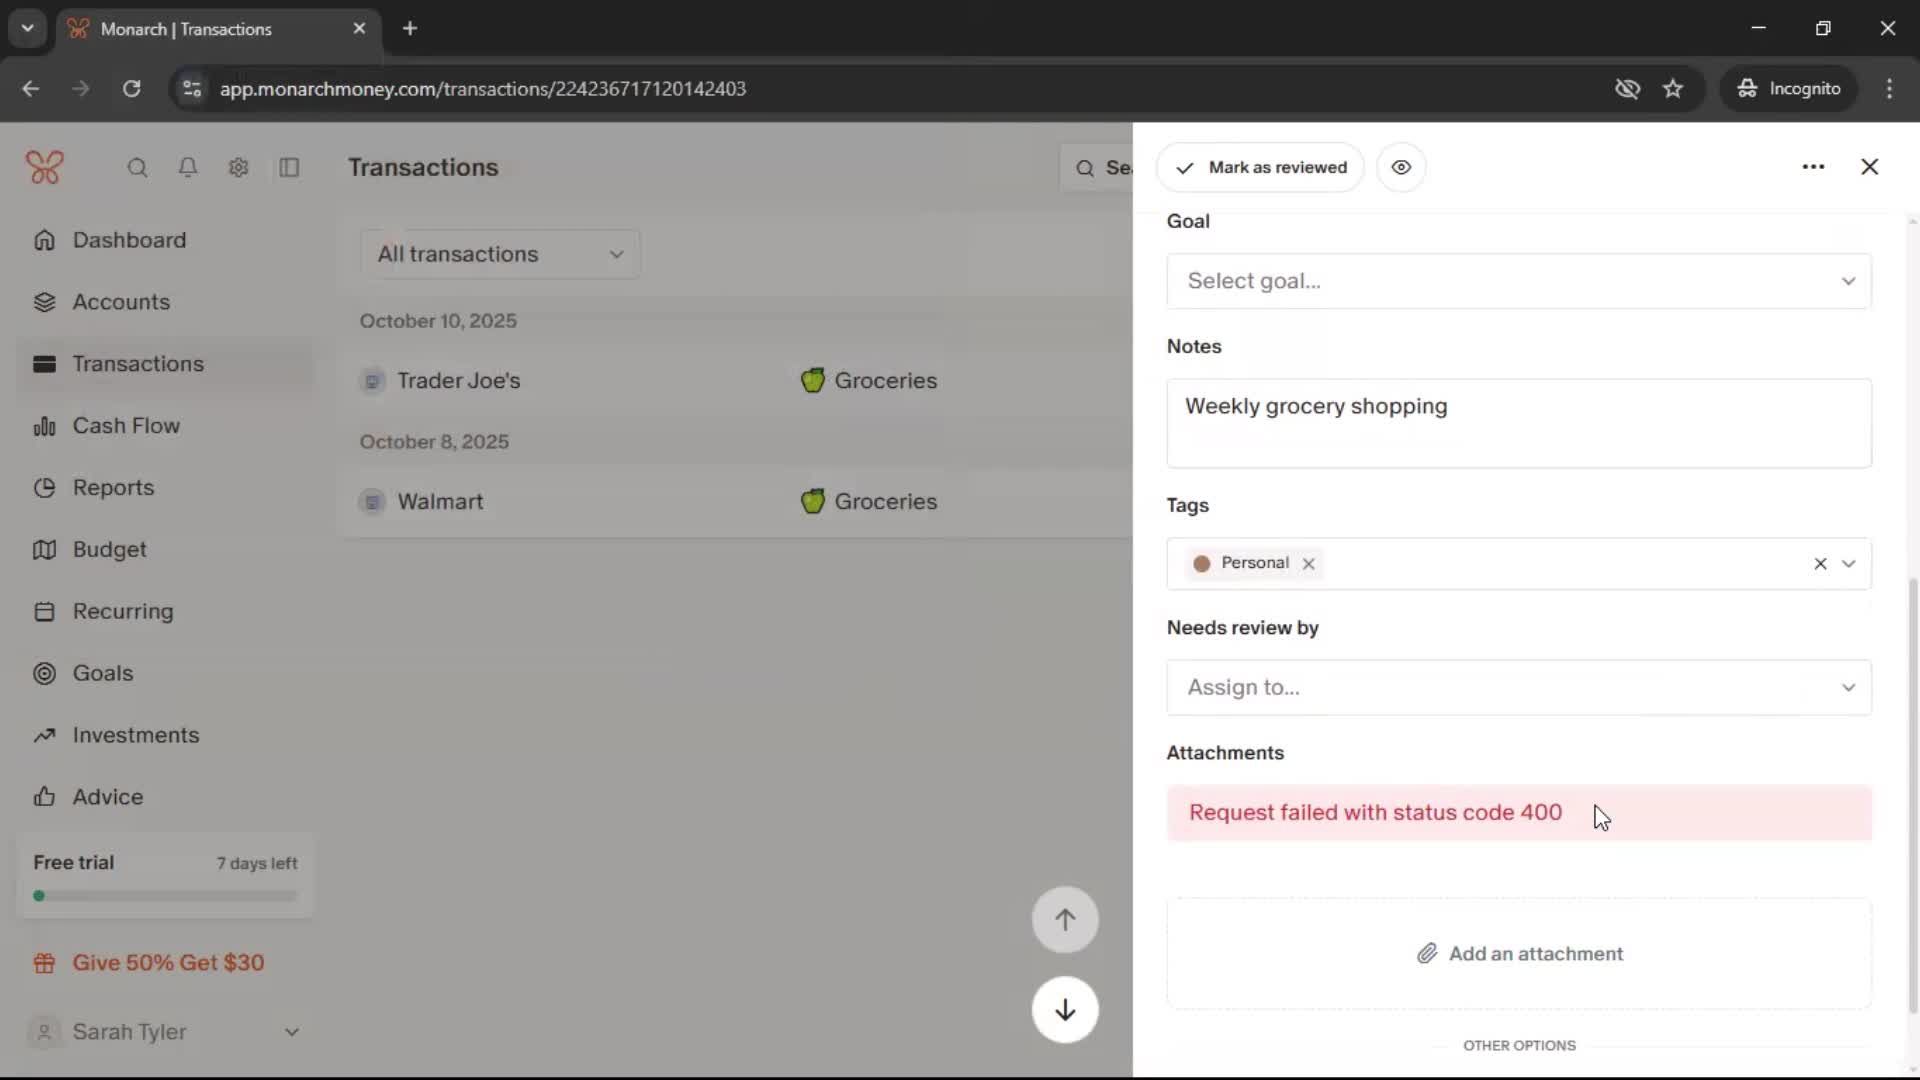Screen dimensions: 1920x1080
Task: Navigate to Cash Flow in sidebar
Action: click(126, 426)
